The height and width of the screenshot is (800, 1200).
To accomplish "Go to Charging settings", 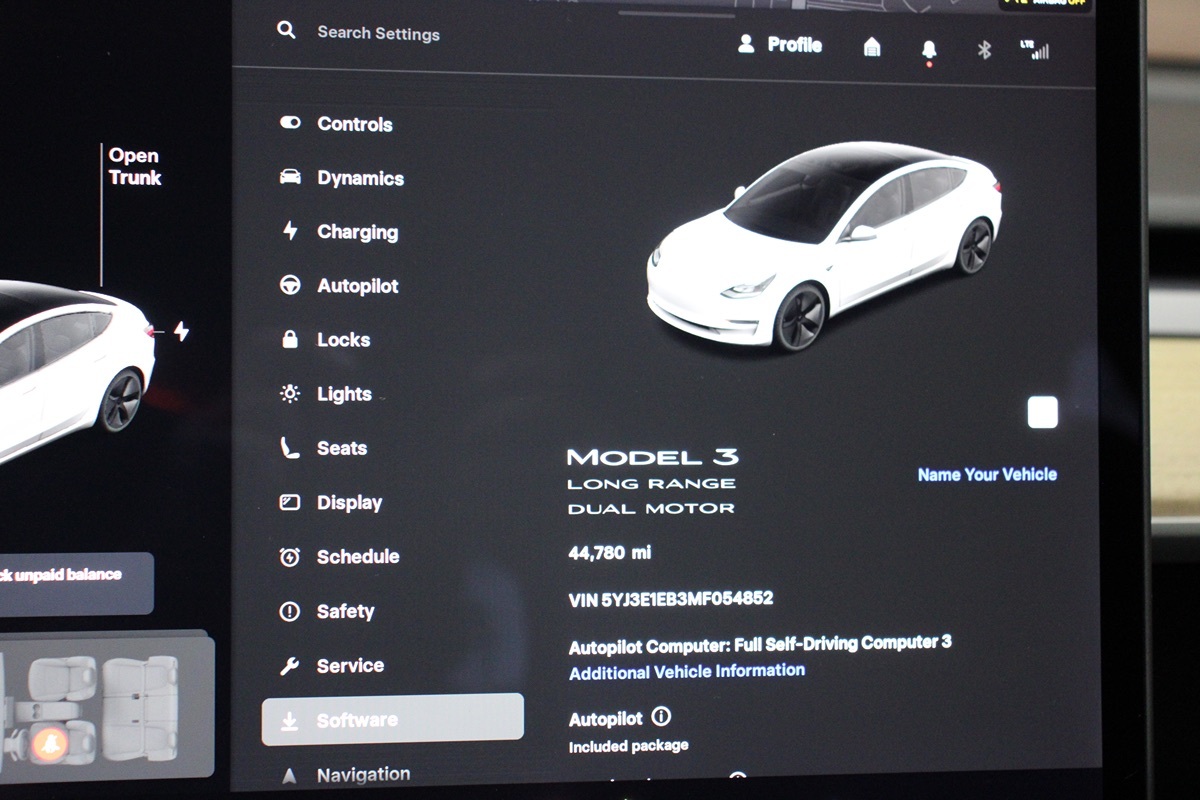I will point(357,232).
